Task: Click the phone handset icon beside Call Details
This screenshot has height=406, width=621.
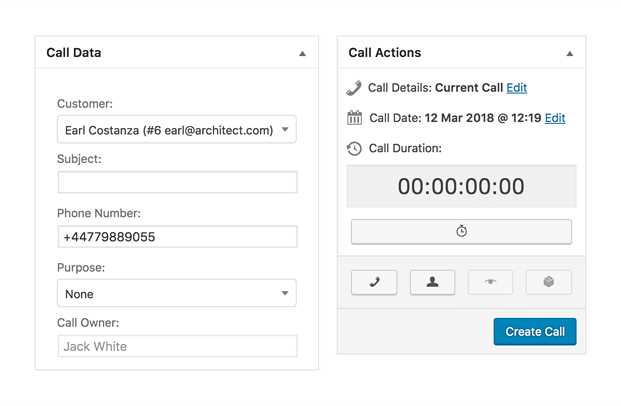Action: click(x=354, y=88)
